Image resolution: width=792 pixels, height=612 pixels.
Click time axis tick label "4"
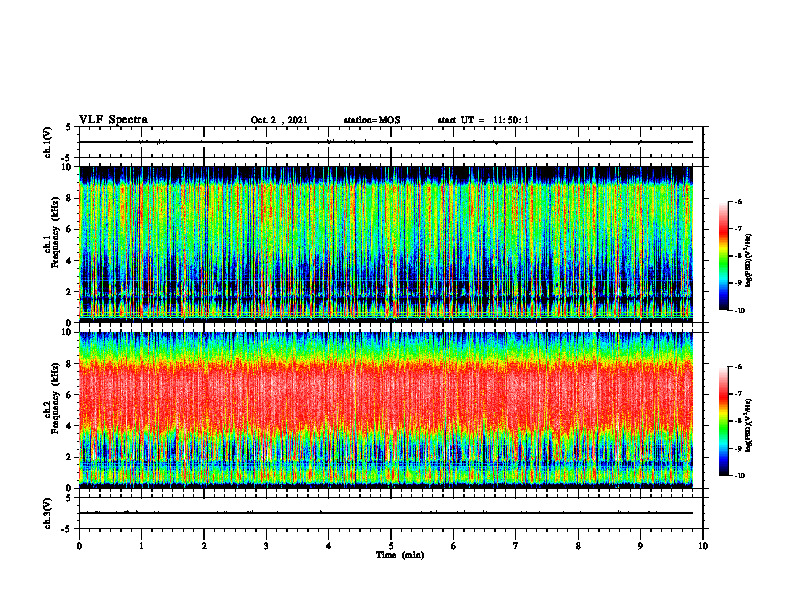click(329, 546)
